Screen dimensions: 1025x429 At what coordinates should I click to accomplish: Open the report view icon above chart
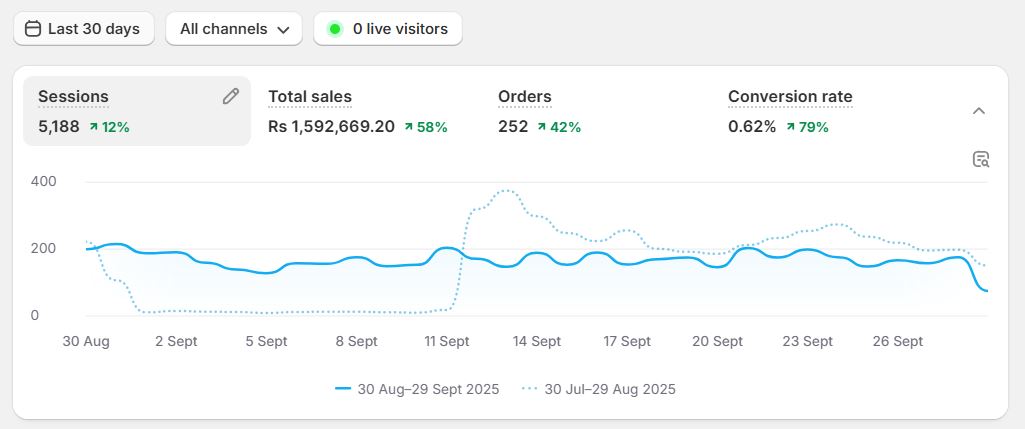pos(981,159)
